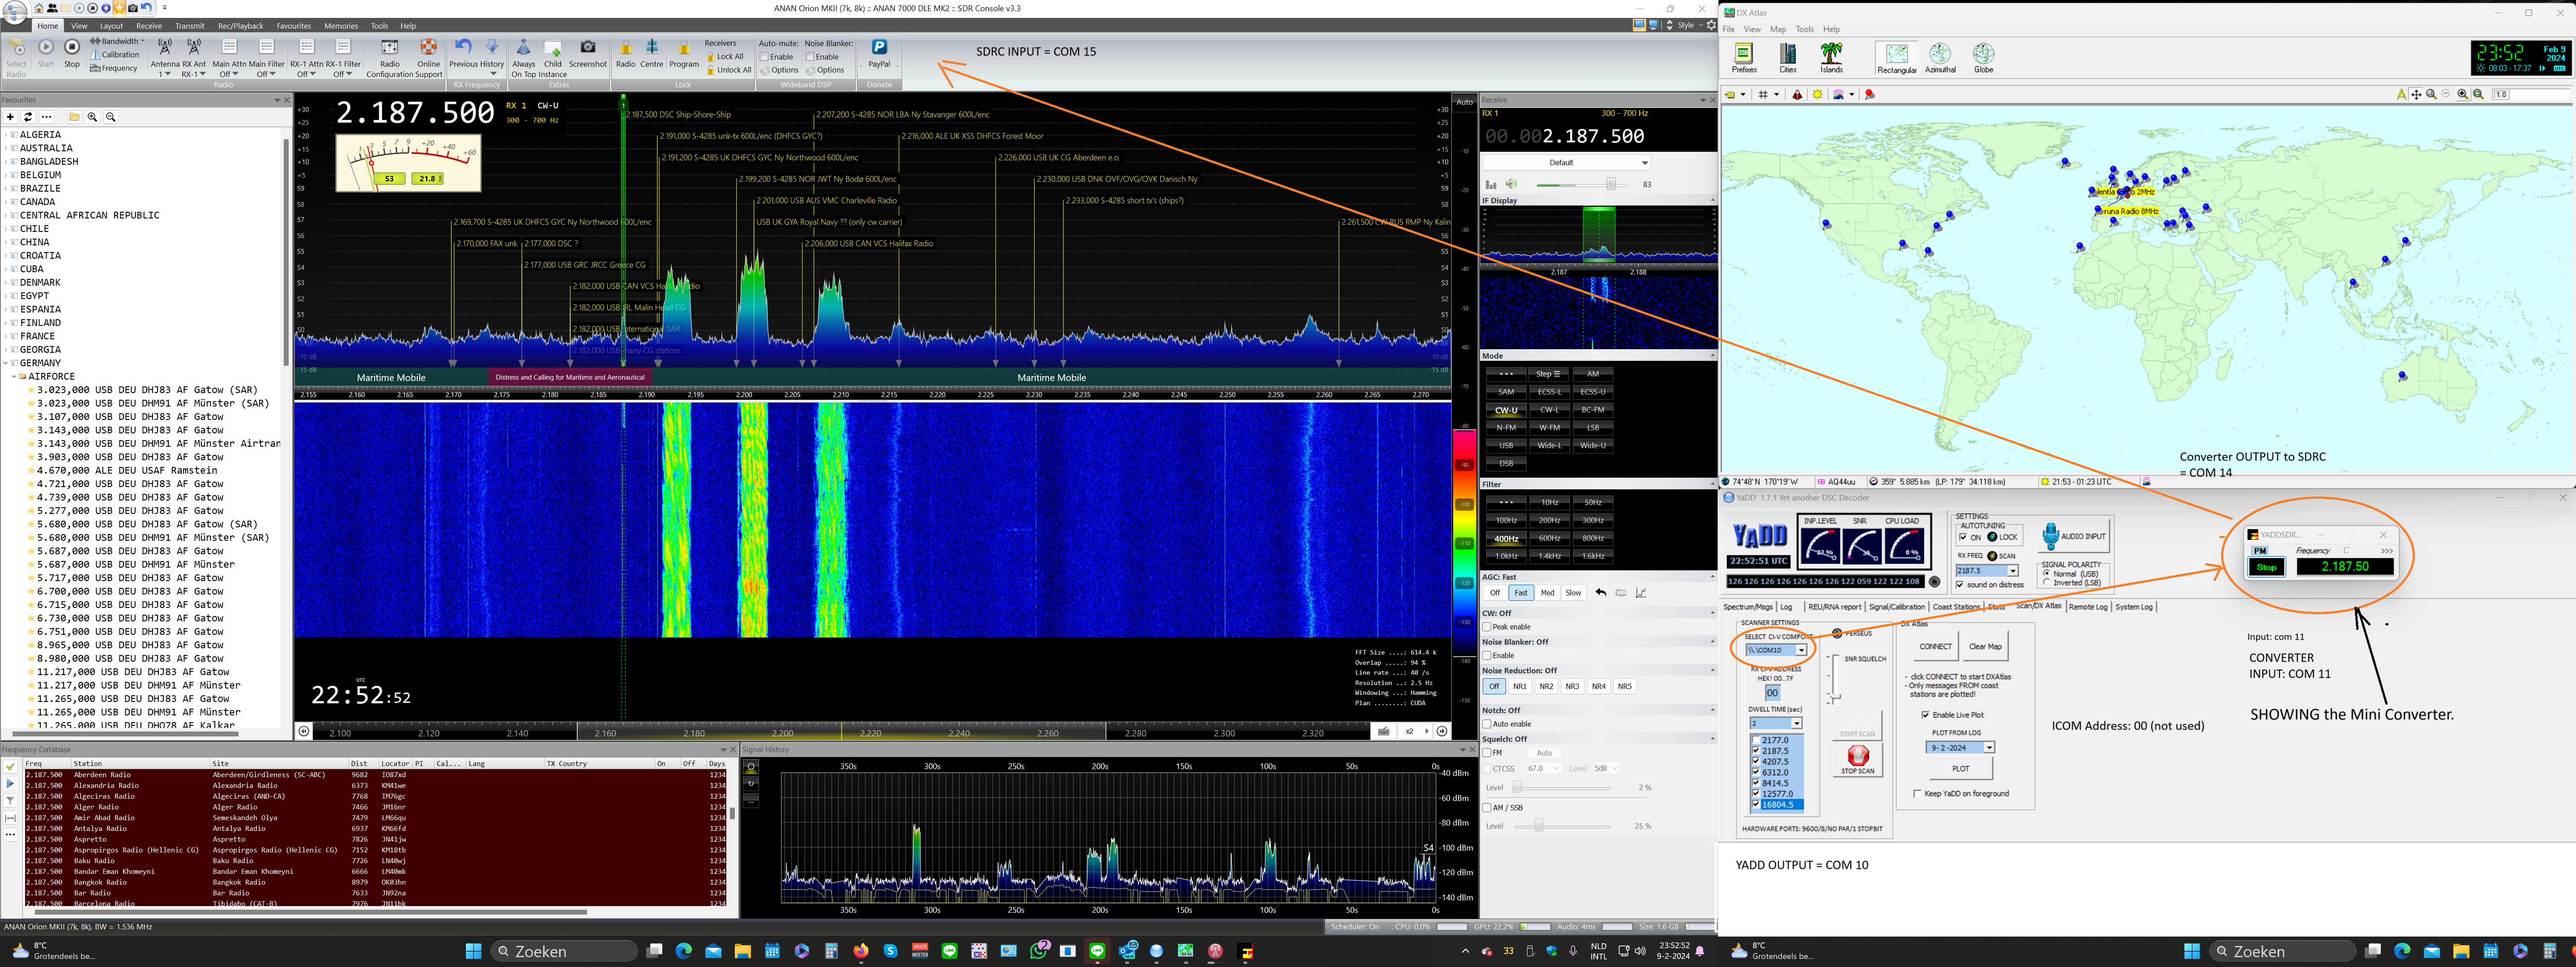Switch to YaDD Spectrum/Msgs tab
2576x967 pixels.
coord(1748,607)
